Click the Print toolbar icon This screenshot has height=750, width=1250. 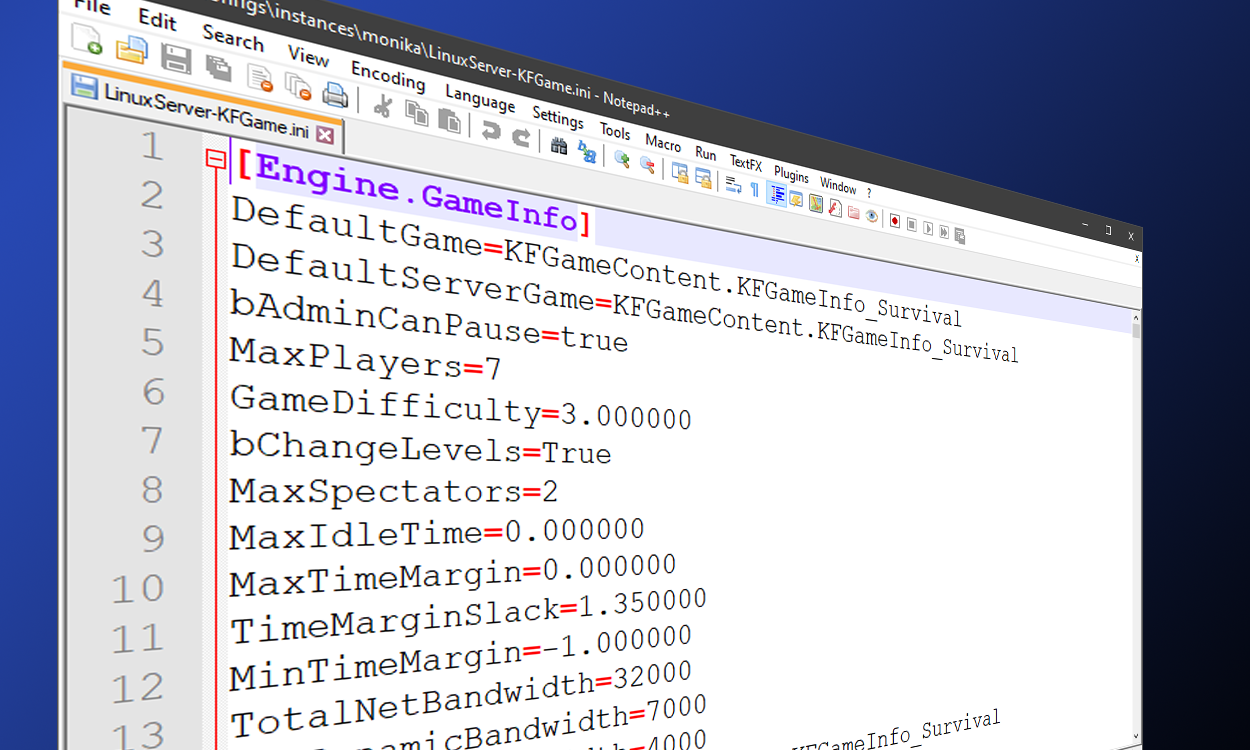pos(335,94)
